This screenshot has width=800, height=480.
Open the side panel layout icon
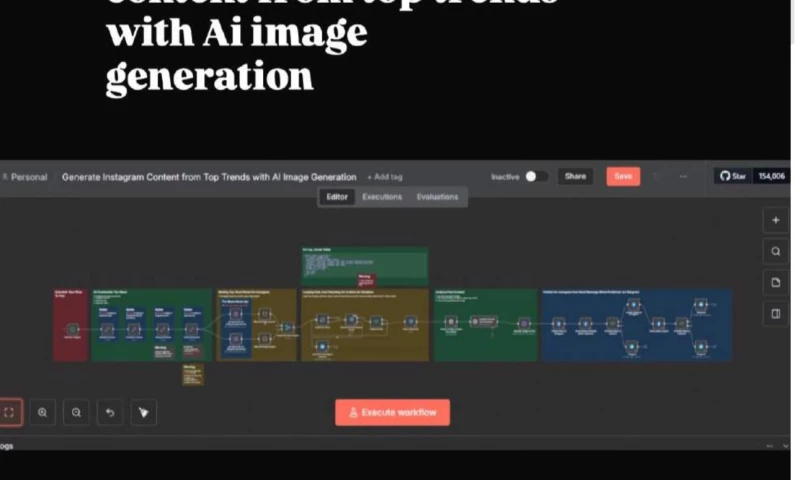tap(776, 314)
